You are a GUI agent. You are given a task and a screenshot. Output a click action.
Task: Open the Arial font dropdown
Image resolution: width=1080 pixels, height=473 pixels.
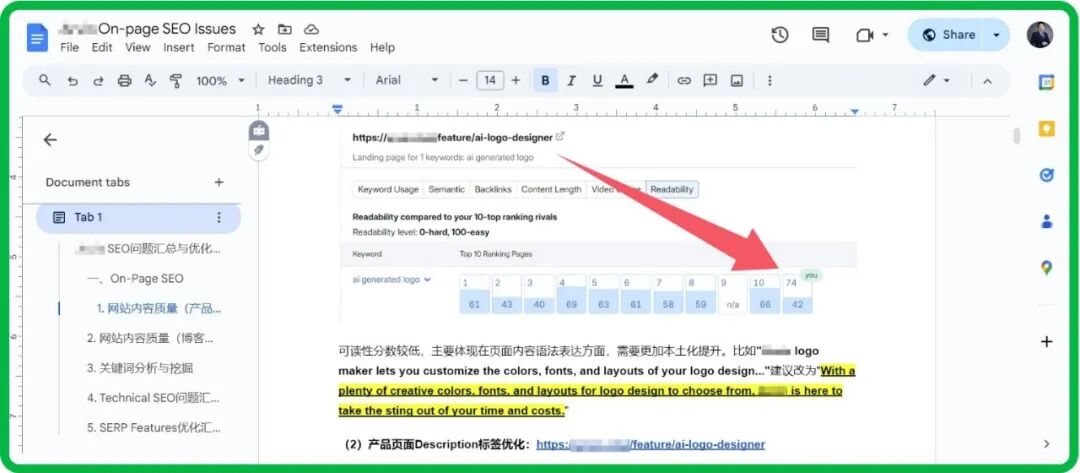coord(406,81)
